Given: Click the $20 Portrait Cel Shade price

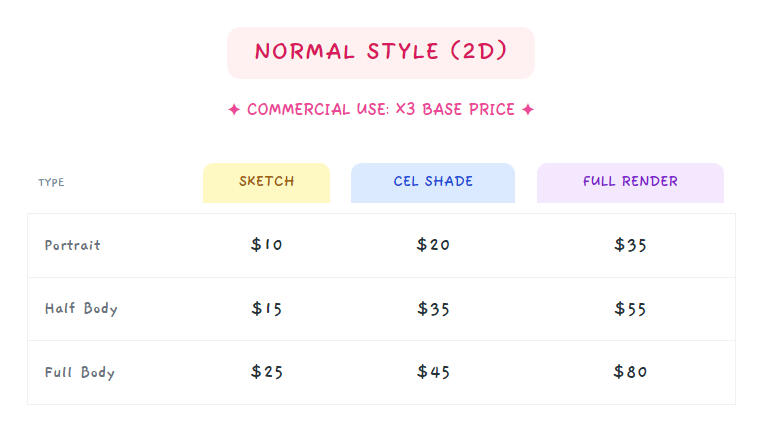Looking at the screenshot, I should (x=433, y=245).
